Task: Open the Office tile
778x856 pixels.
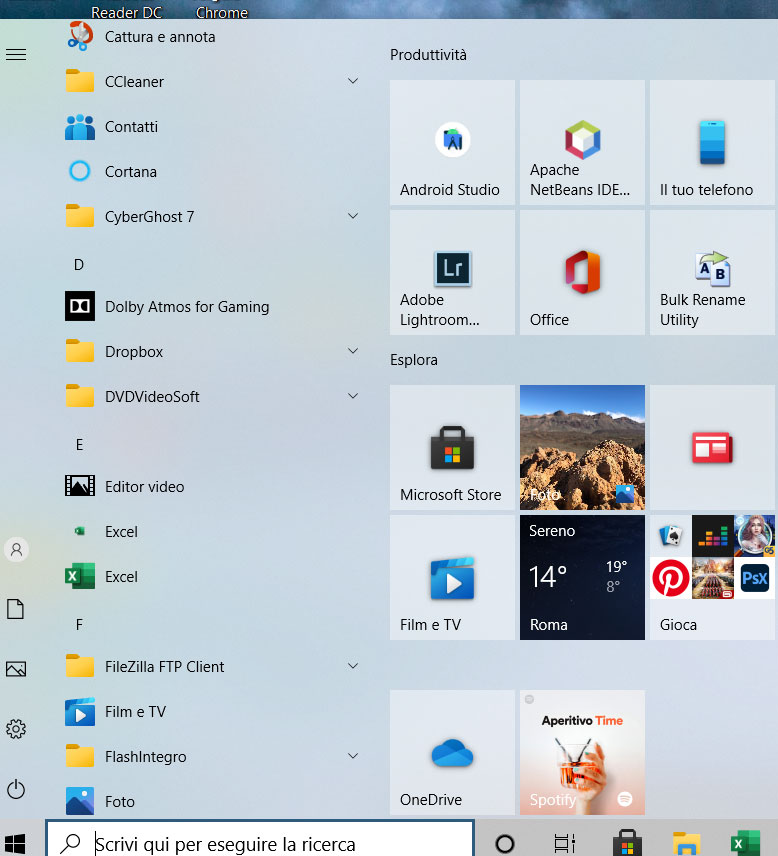Action: point(582,272)
